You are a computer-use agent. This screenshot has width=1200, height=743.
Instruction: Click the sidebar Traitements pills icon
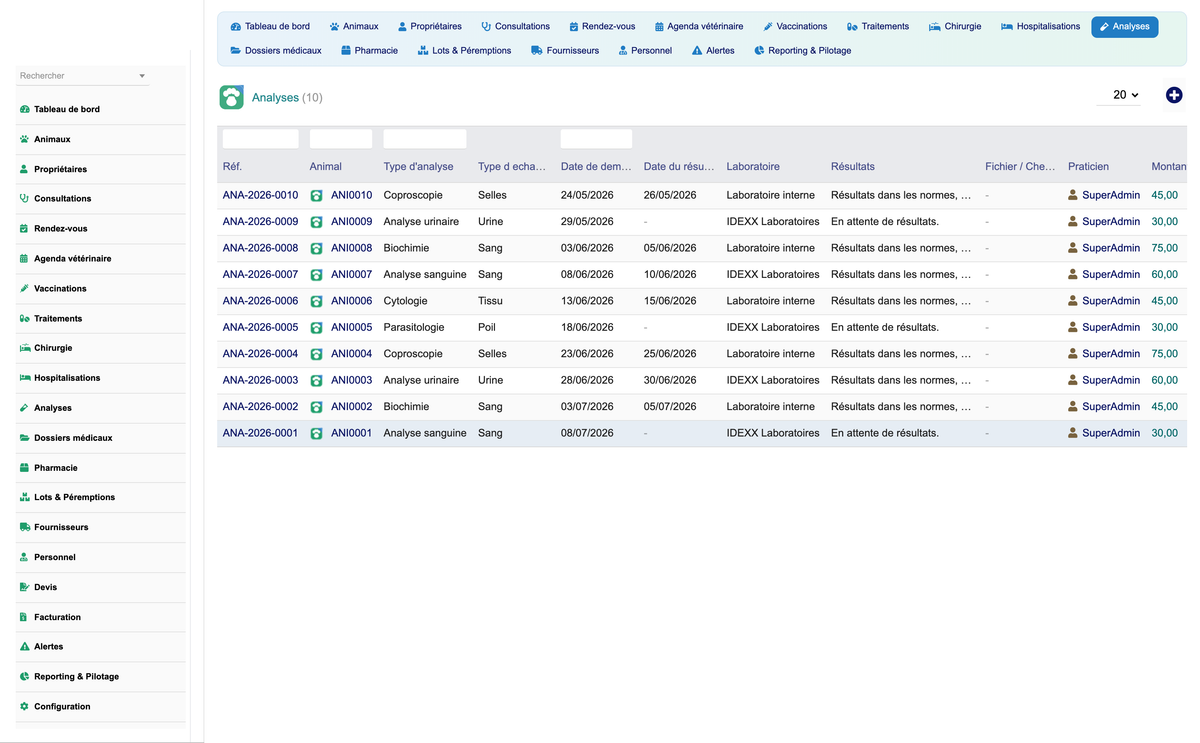pyautogui.click(x=24, y=318)
